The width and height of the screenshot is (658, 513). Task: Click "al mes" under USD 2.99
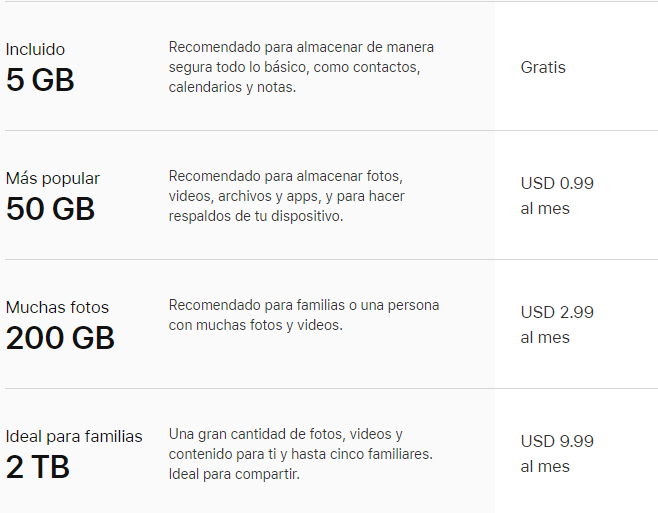[545, 338]
